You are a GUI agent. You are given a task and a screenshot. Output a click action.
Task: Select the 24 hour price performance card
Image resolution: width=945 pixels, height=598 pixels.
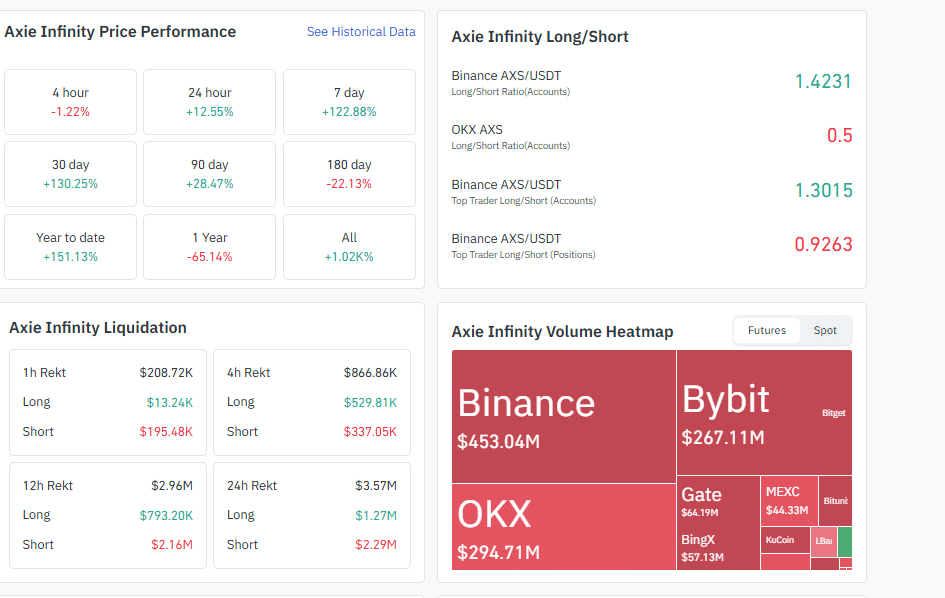[x=209, y=102]
